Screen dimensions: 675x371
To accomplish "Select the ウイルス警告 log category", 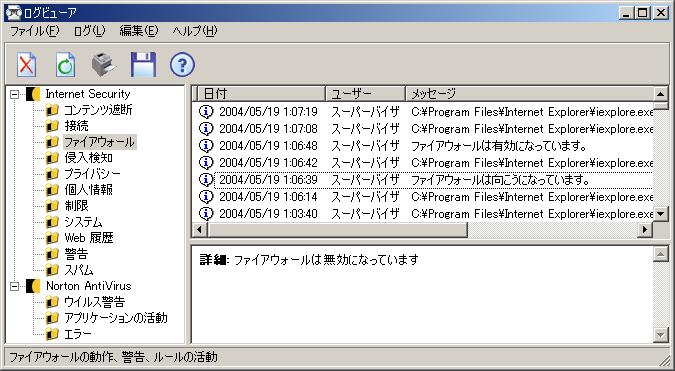I will (94, 302).
